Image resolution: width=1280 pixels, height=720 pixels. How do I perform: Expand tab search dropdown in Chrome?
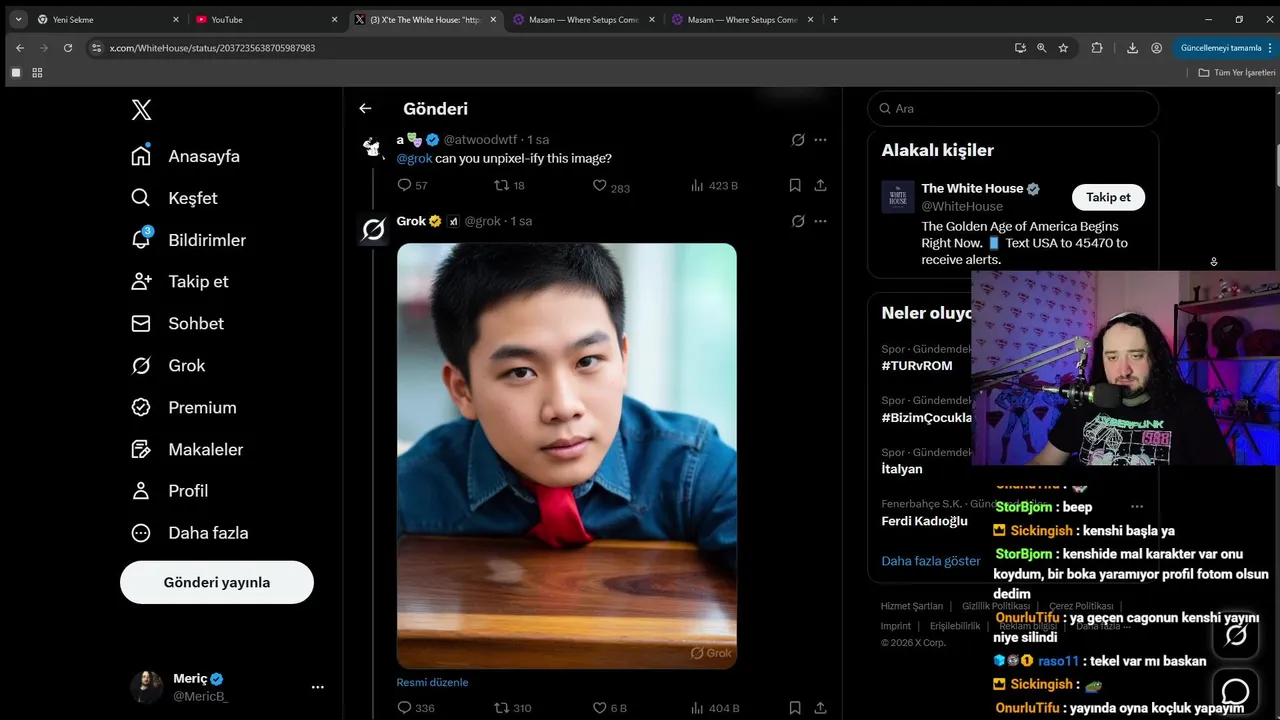point(18,19)
